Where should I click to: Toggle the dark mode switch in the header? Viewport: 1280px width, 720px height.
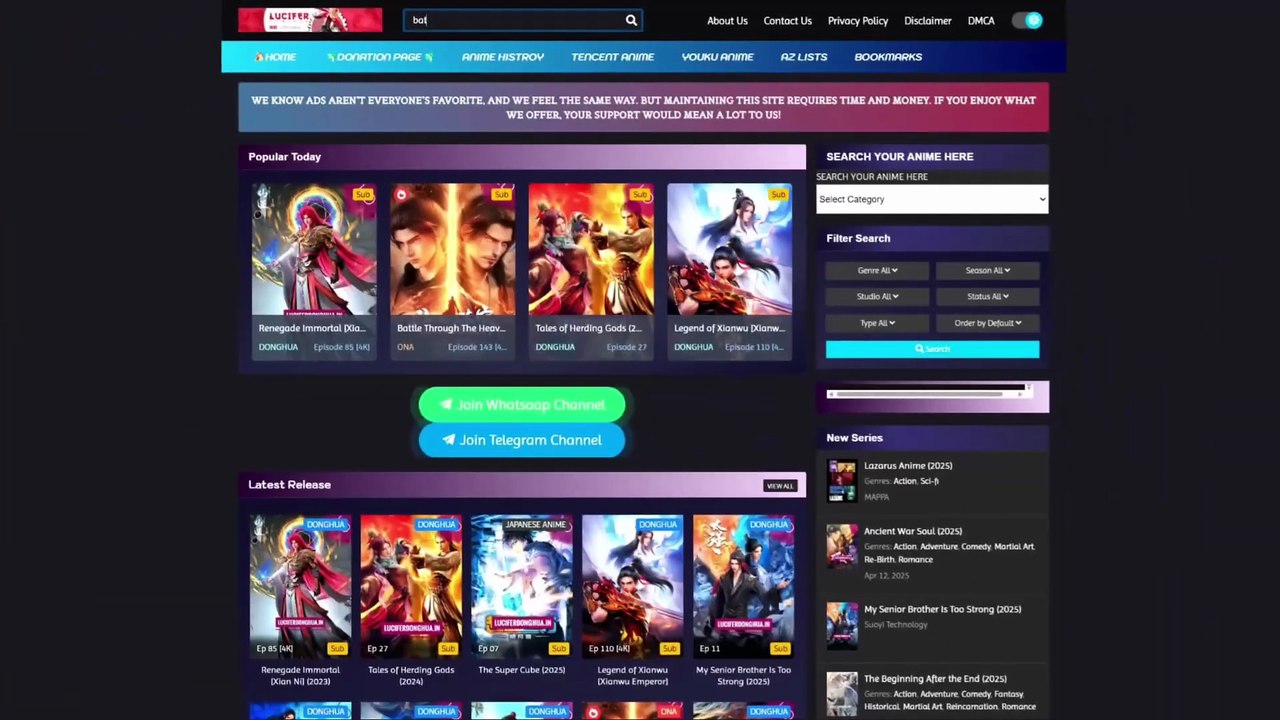pos(1027,20)
